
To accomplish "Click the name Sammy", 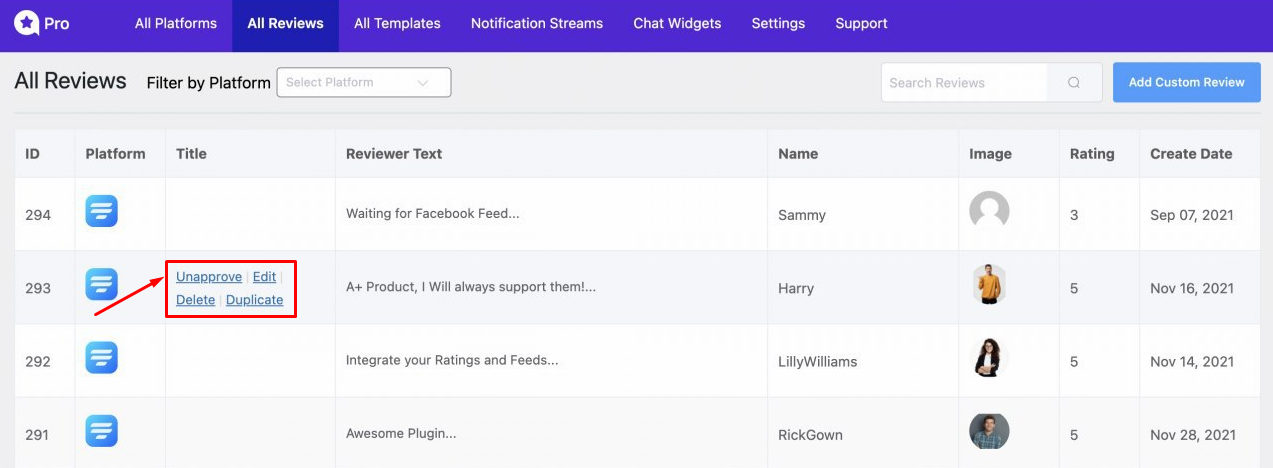I will click(x=802, y=215).
